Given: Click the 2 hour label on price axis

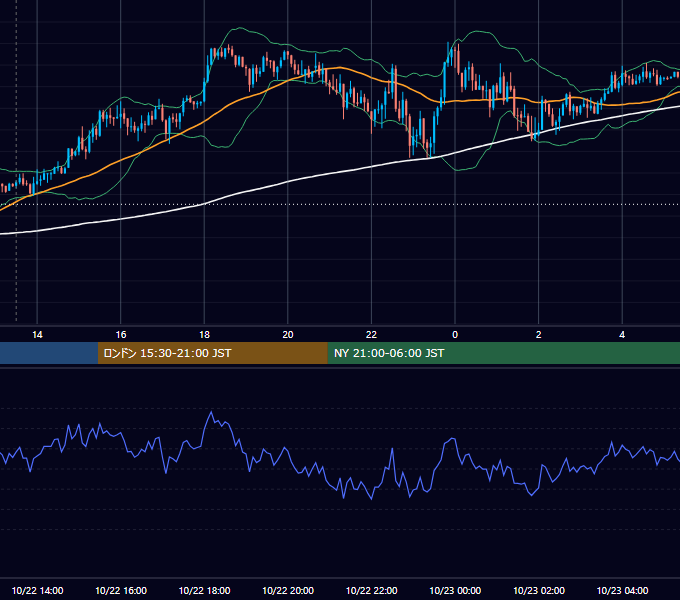Looking at the screenshot, I should pyautogui.click(x=539, y=335).
